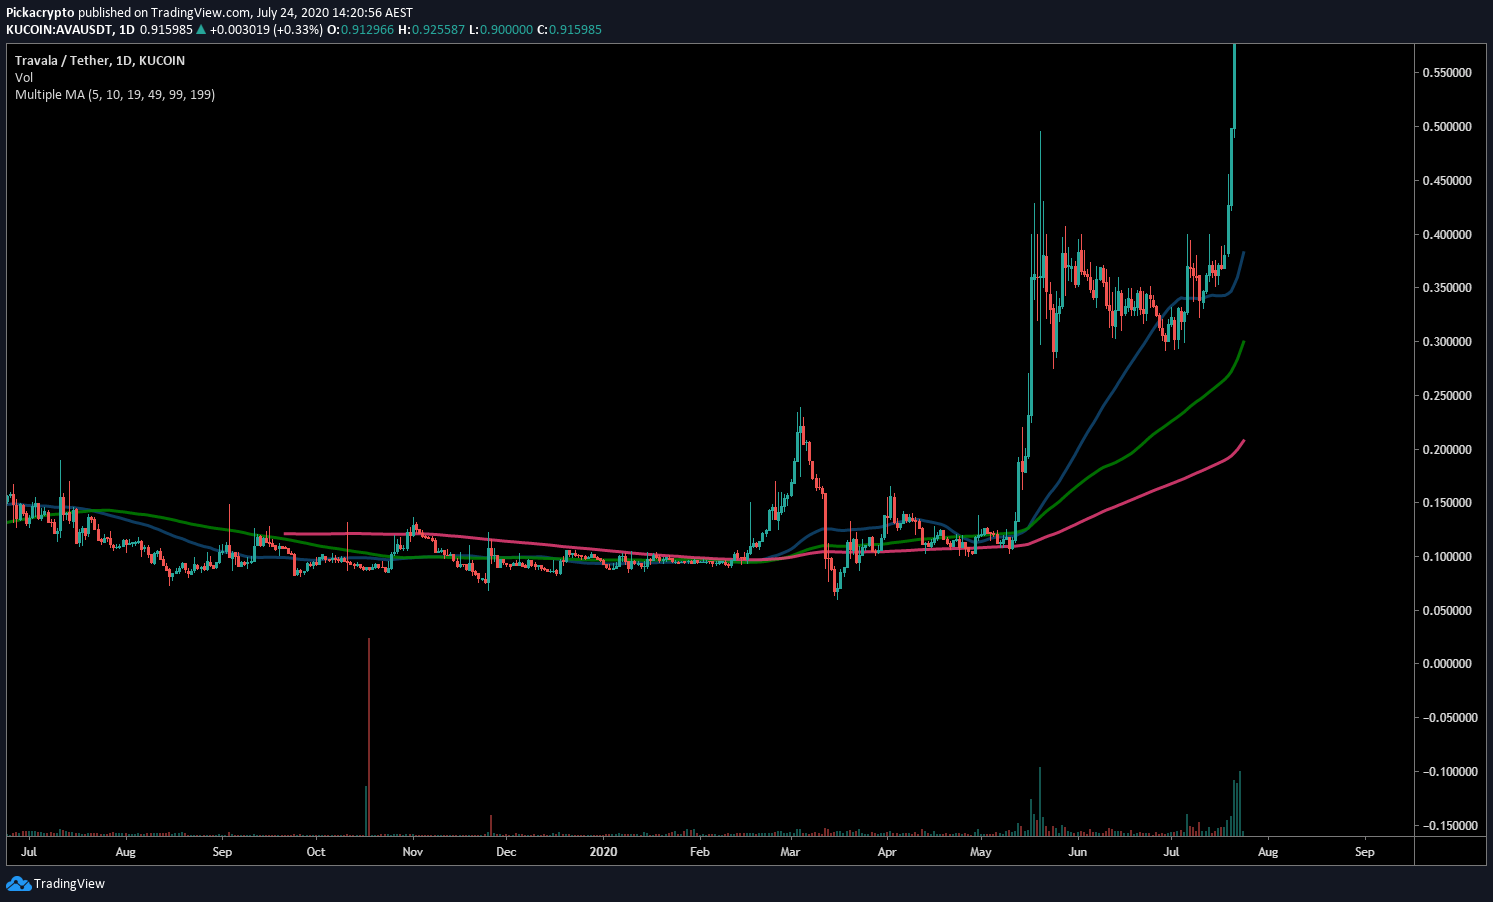Click the TradingView cloud logo icon
Image resolution: width=1493 pixels, height=902 pixels.
coord(18,883)
